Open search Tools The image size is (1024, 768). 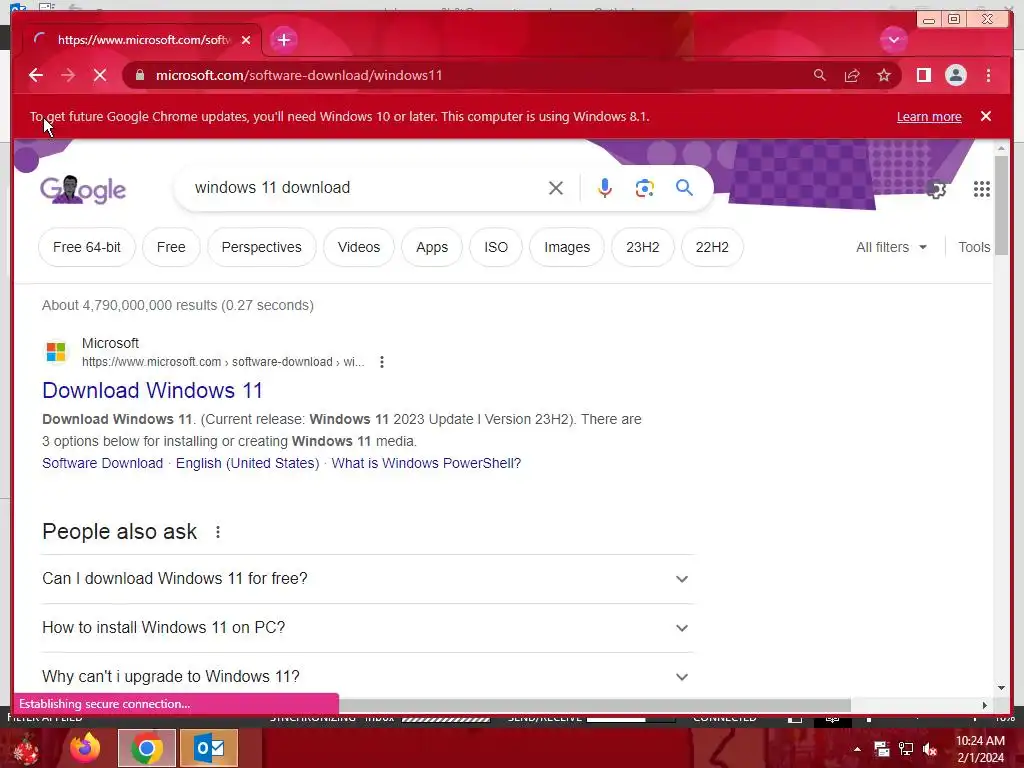(974, 248)
